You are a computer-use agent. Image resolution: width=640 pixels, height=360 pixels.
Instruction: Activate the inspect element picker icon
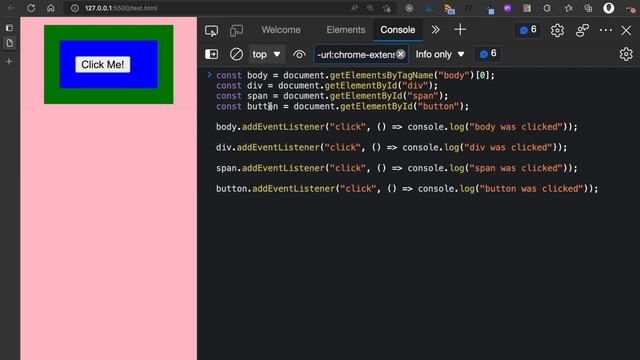(211, 30)
